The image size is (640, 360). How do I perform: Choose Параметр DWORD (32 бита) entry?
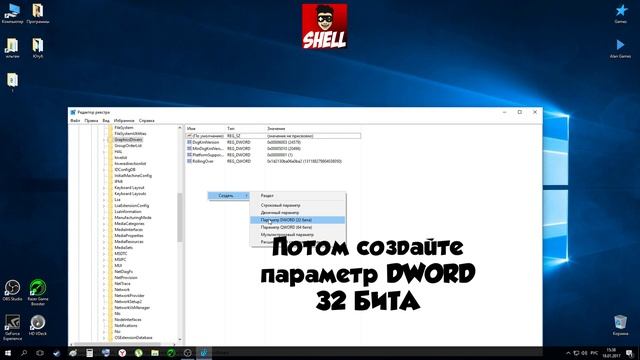[x=298, y=220]
